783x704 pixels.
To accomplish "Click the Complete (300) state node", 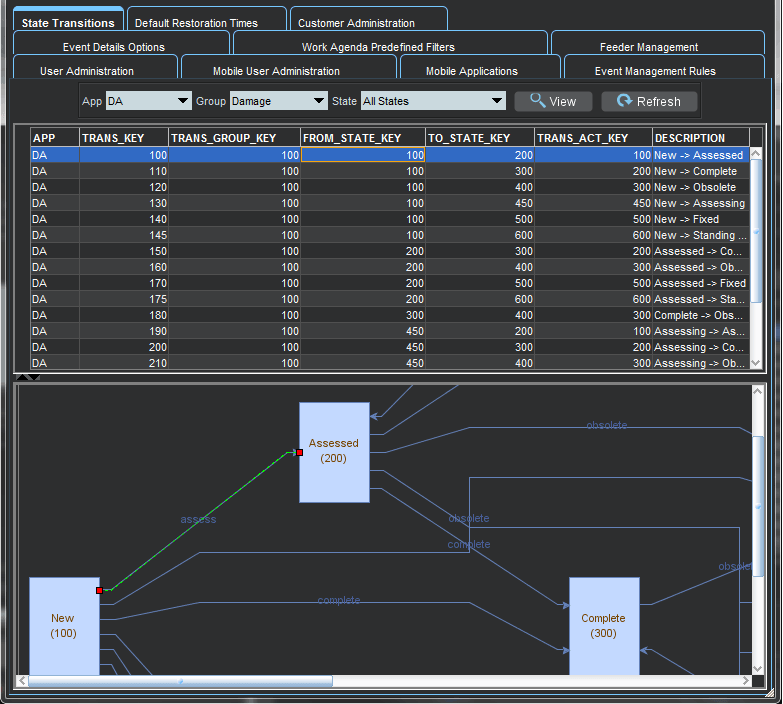I will [603, 626].
